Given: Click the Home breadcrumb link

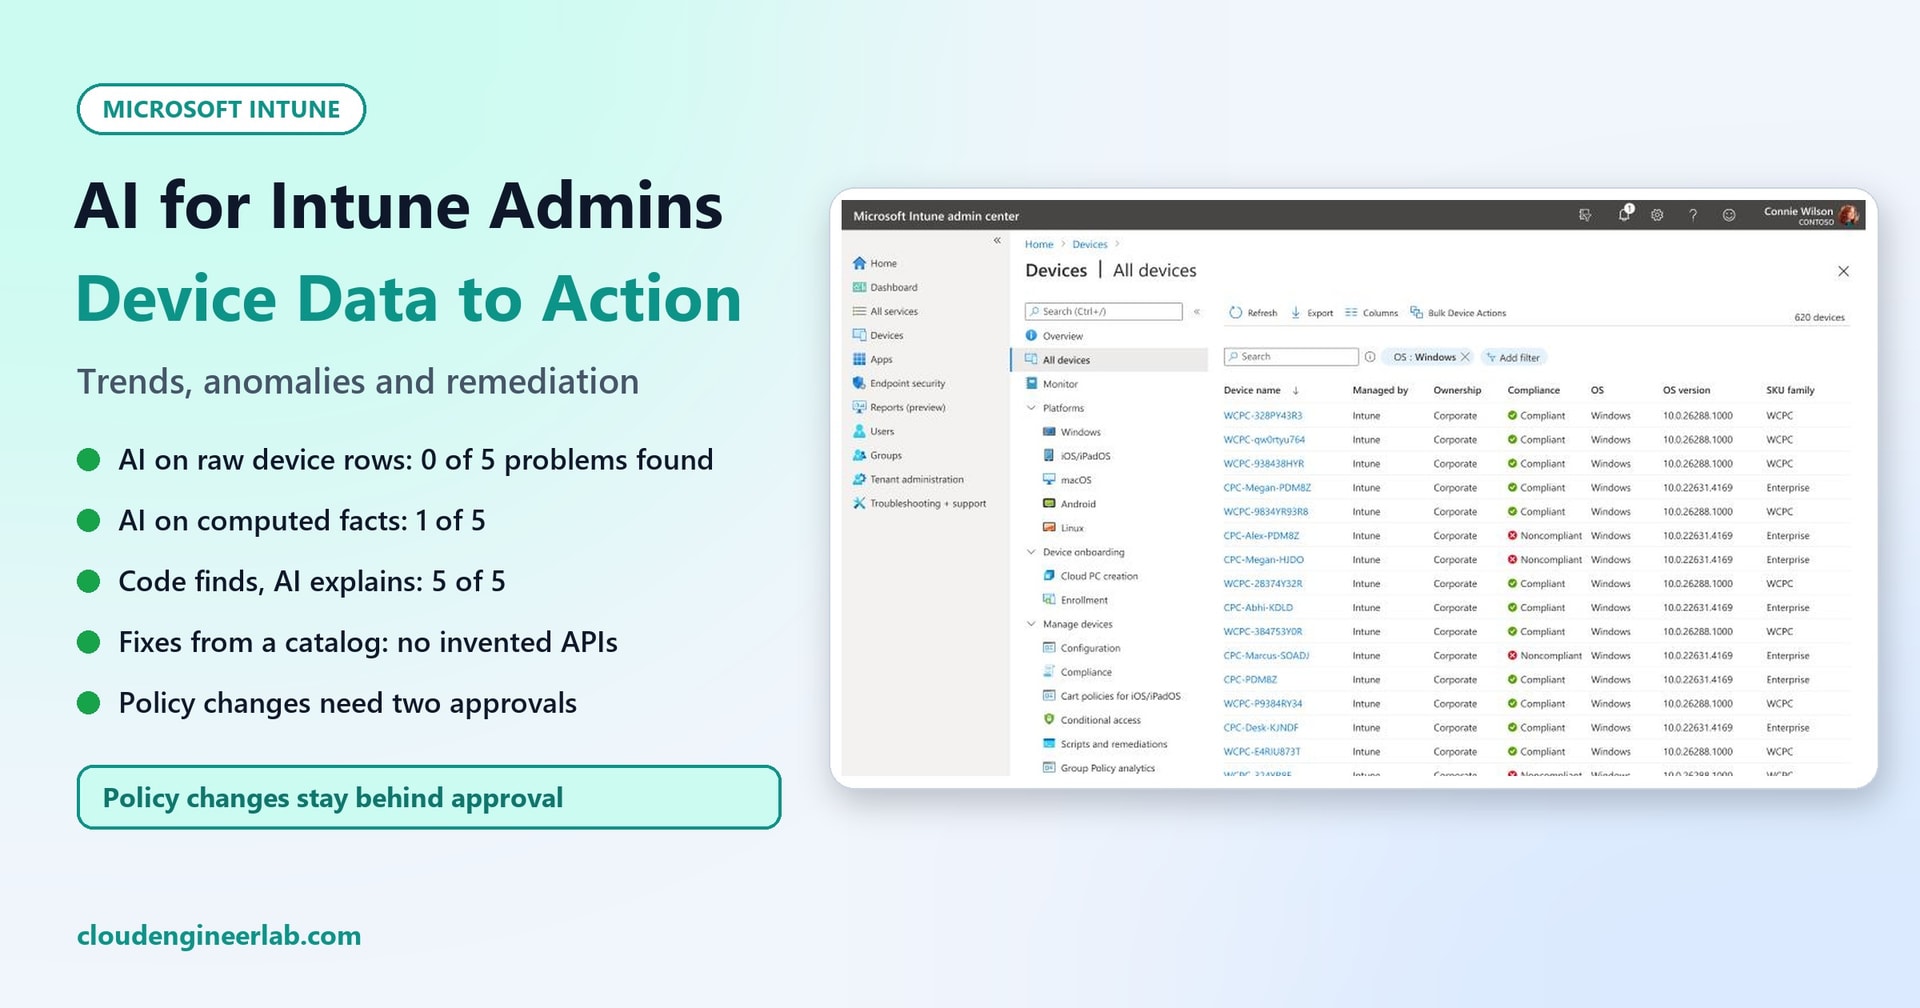Looking at the screenshot, I should point(1039,244).
